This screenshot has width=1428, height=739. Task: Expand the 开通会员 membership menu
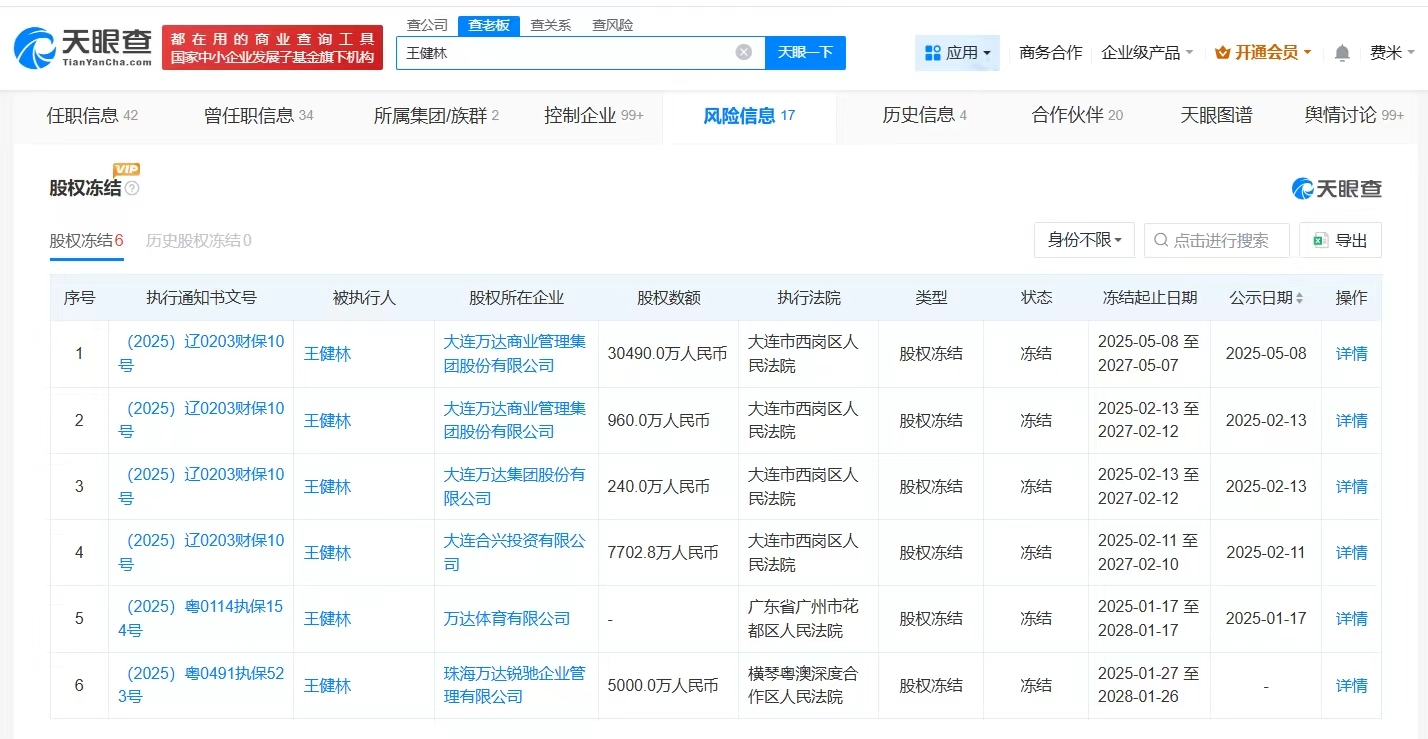[1263, 53]
